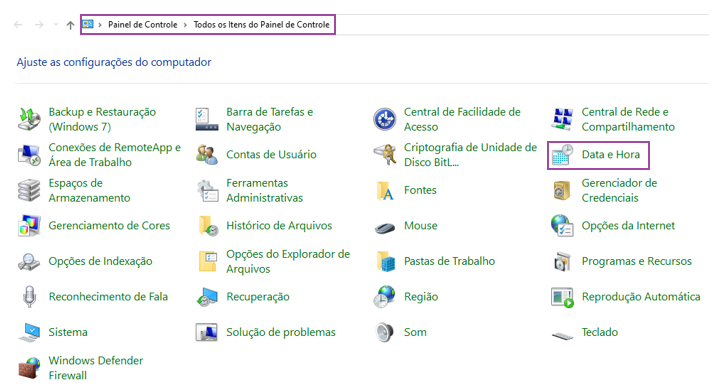Click the Control Panel address bar icon

click(88, 24)
